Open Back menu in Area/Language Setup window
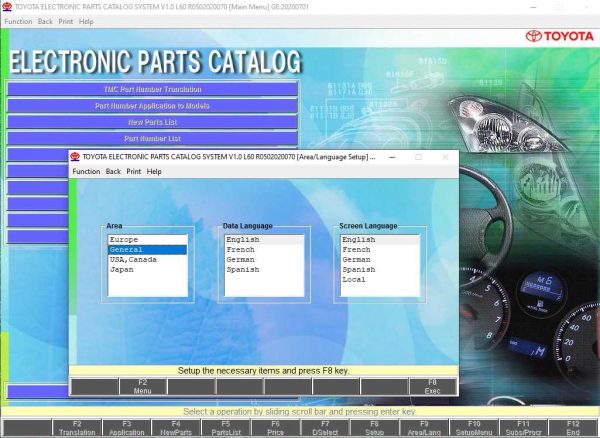 click(x=113, y=172)
